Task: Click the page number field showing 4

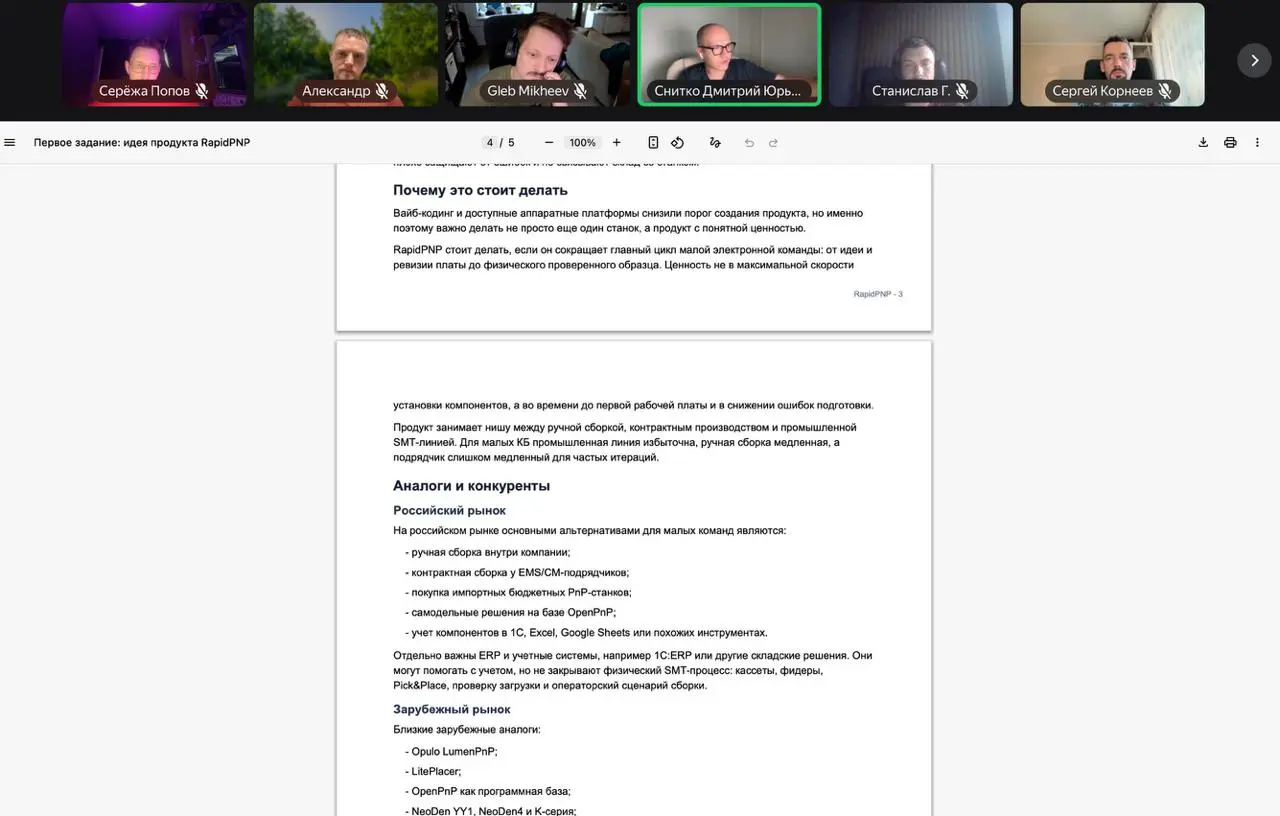Action: click(x=490, y=143)
